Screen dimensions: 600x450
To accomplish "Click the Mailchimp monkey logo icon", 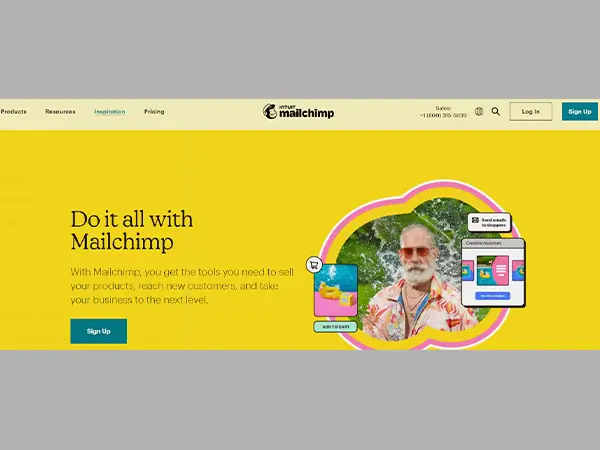I will 270,111.
